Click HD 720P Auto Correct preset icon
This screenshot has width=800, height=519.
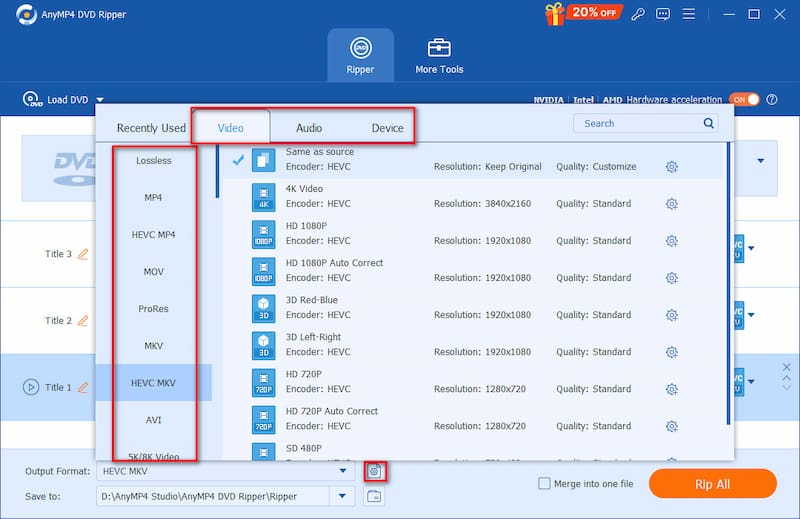(263, 419)
